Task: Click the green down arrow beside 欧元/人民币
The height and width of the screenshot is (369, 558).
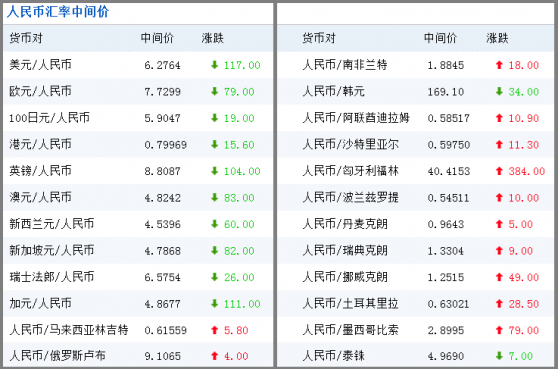Action: click(x=214, y=91)
